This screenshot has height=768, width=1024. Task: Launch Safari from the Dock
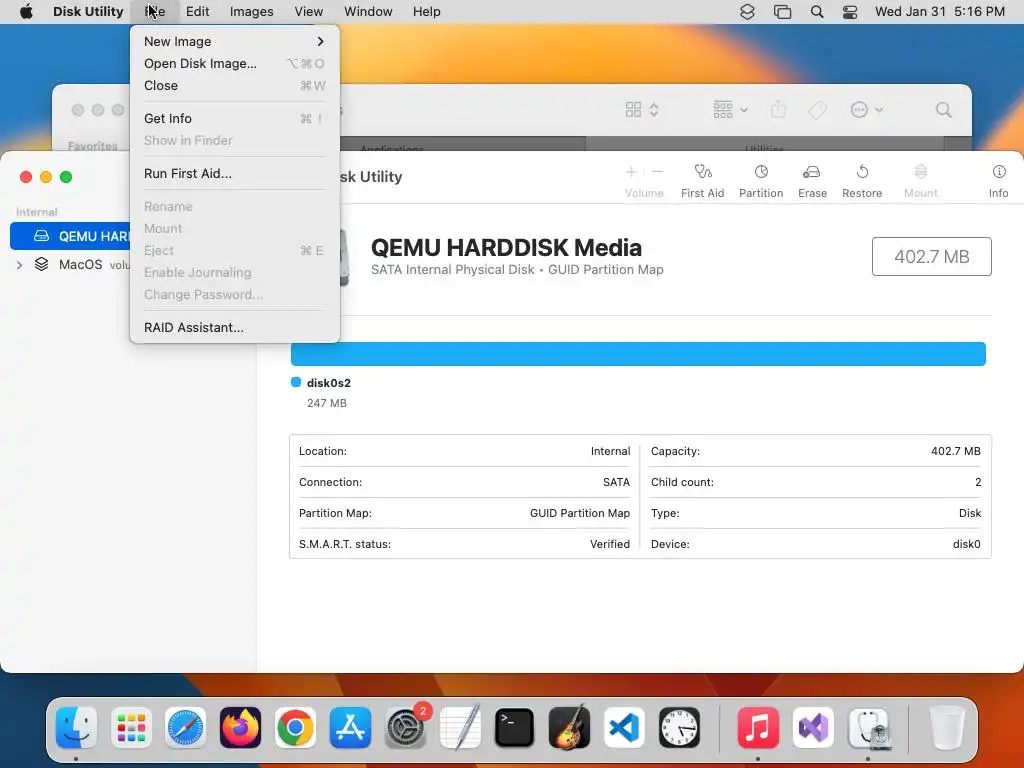[x=185, y=728]
